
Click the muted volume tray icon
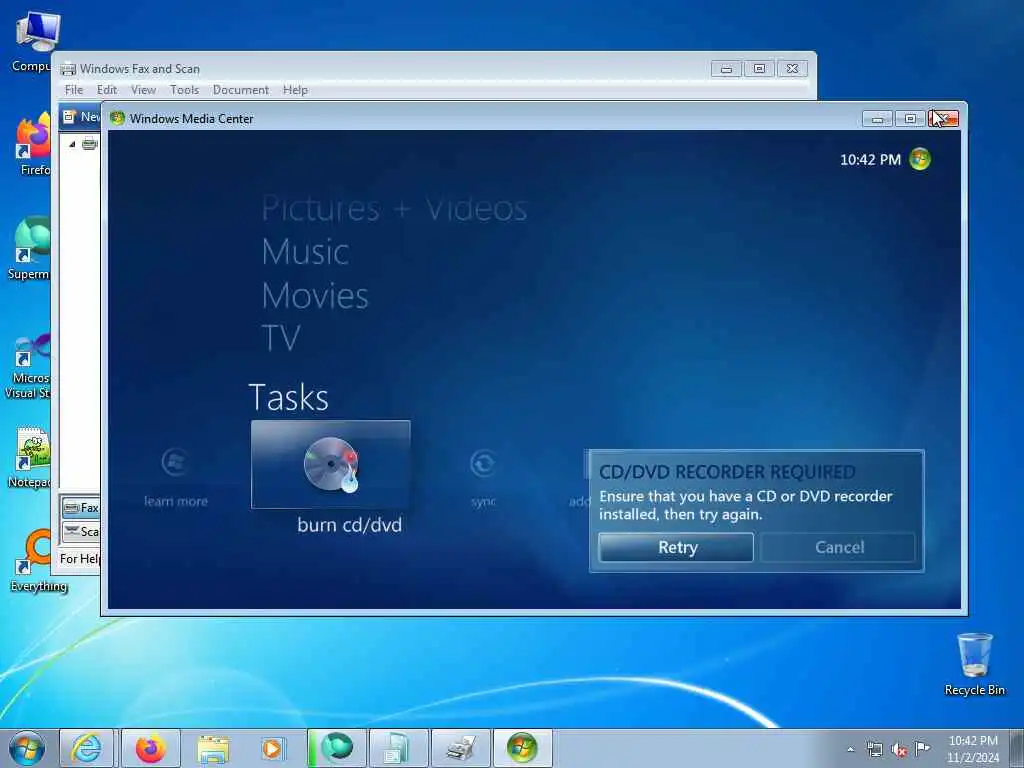click(x=899, y=750)
